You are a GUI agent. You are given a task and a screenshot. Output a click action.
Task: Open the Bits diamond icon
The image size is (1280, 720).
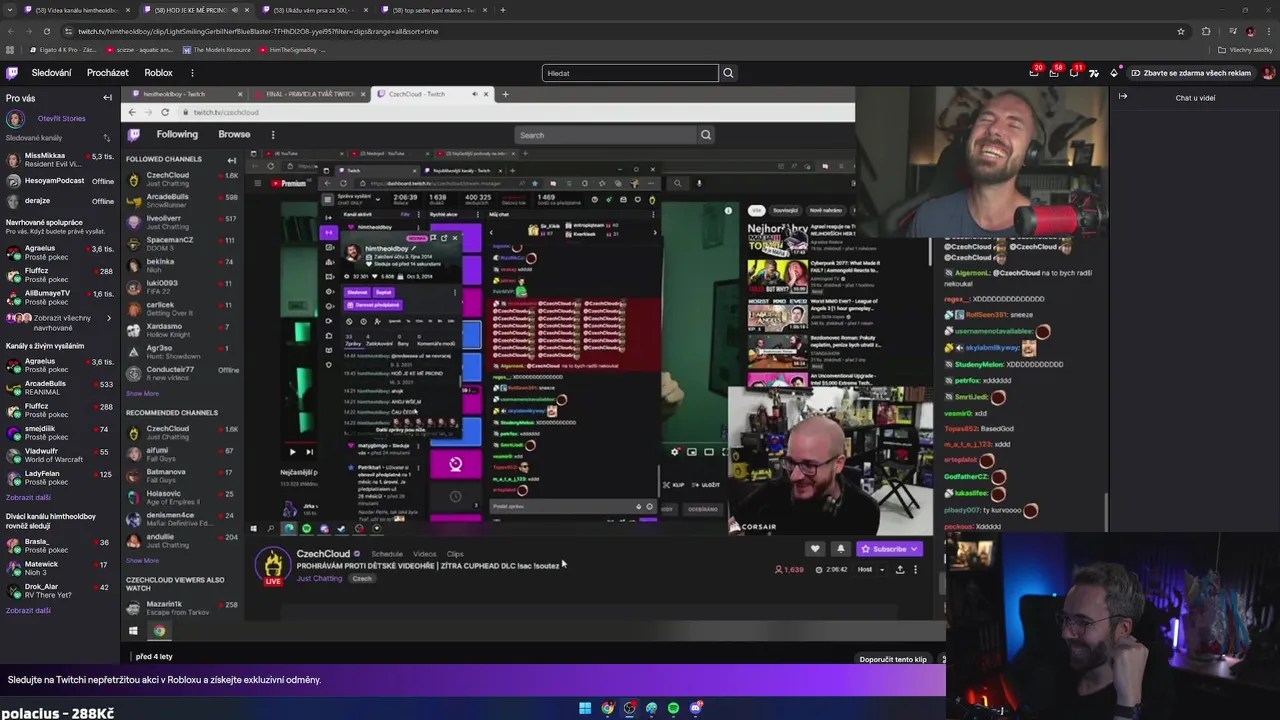point(1114,73)
